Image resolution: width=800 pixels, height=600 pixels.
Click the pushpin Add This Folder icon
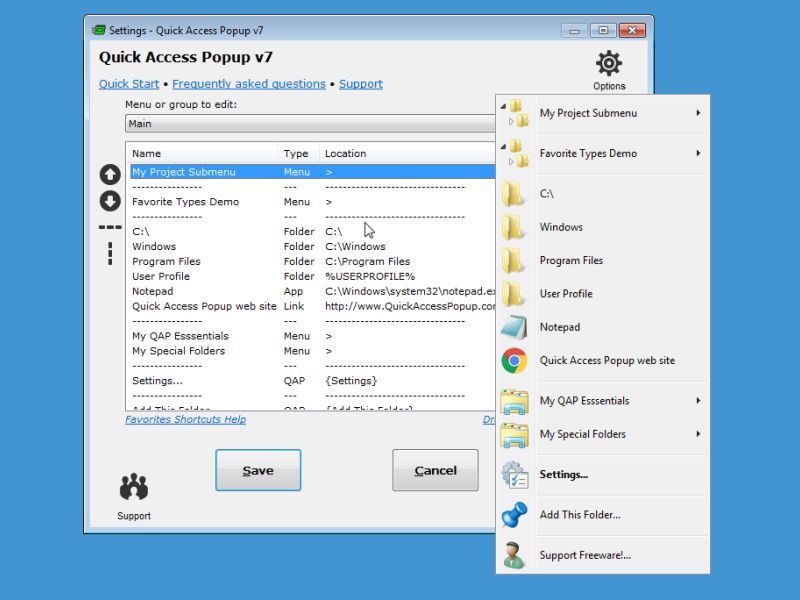(514, 515)
